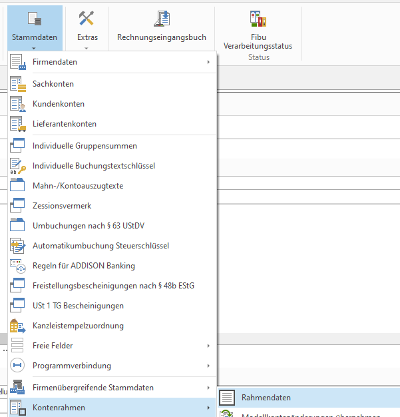Open Mahn-/Kontoauszugtexte
Viewport: 400px width, 417px height.
coord(112,186)
